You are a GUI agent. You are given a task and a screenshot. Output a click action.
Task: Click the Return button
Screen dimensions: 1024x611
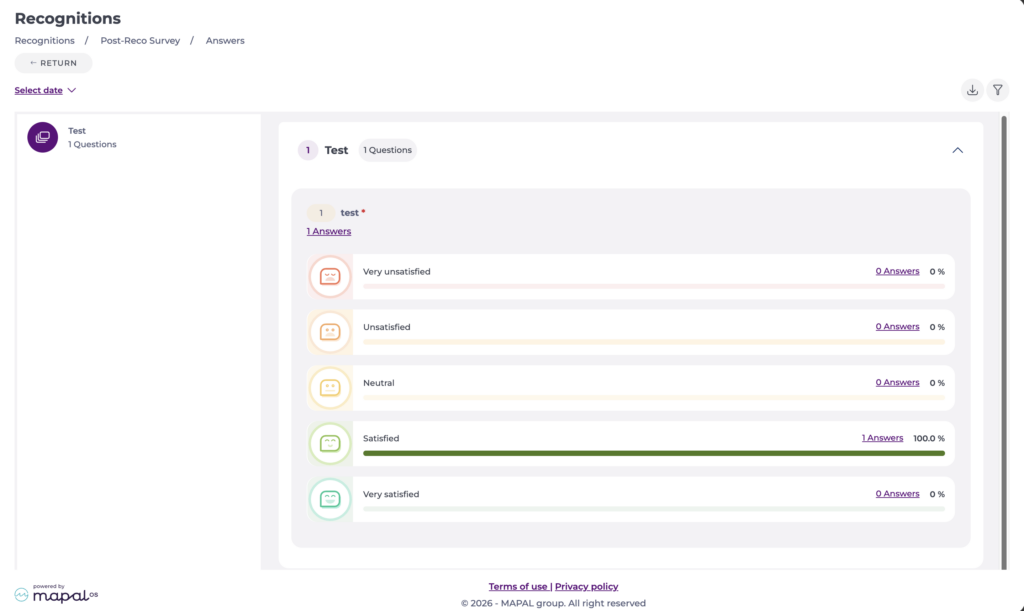point(54,63)
